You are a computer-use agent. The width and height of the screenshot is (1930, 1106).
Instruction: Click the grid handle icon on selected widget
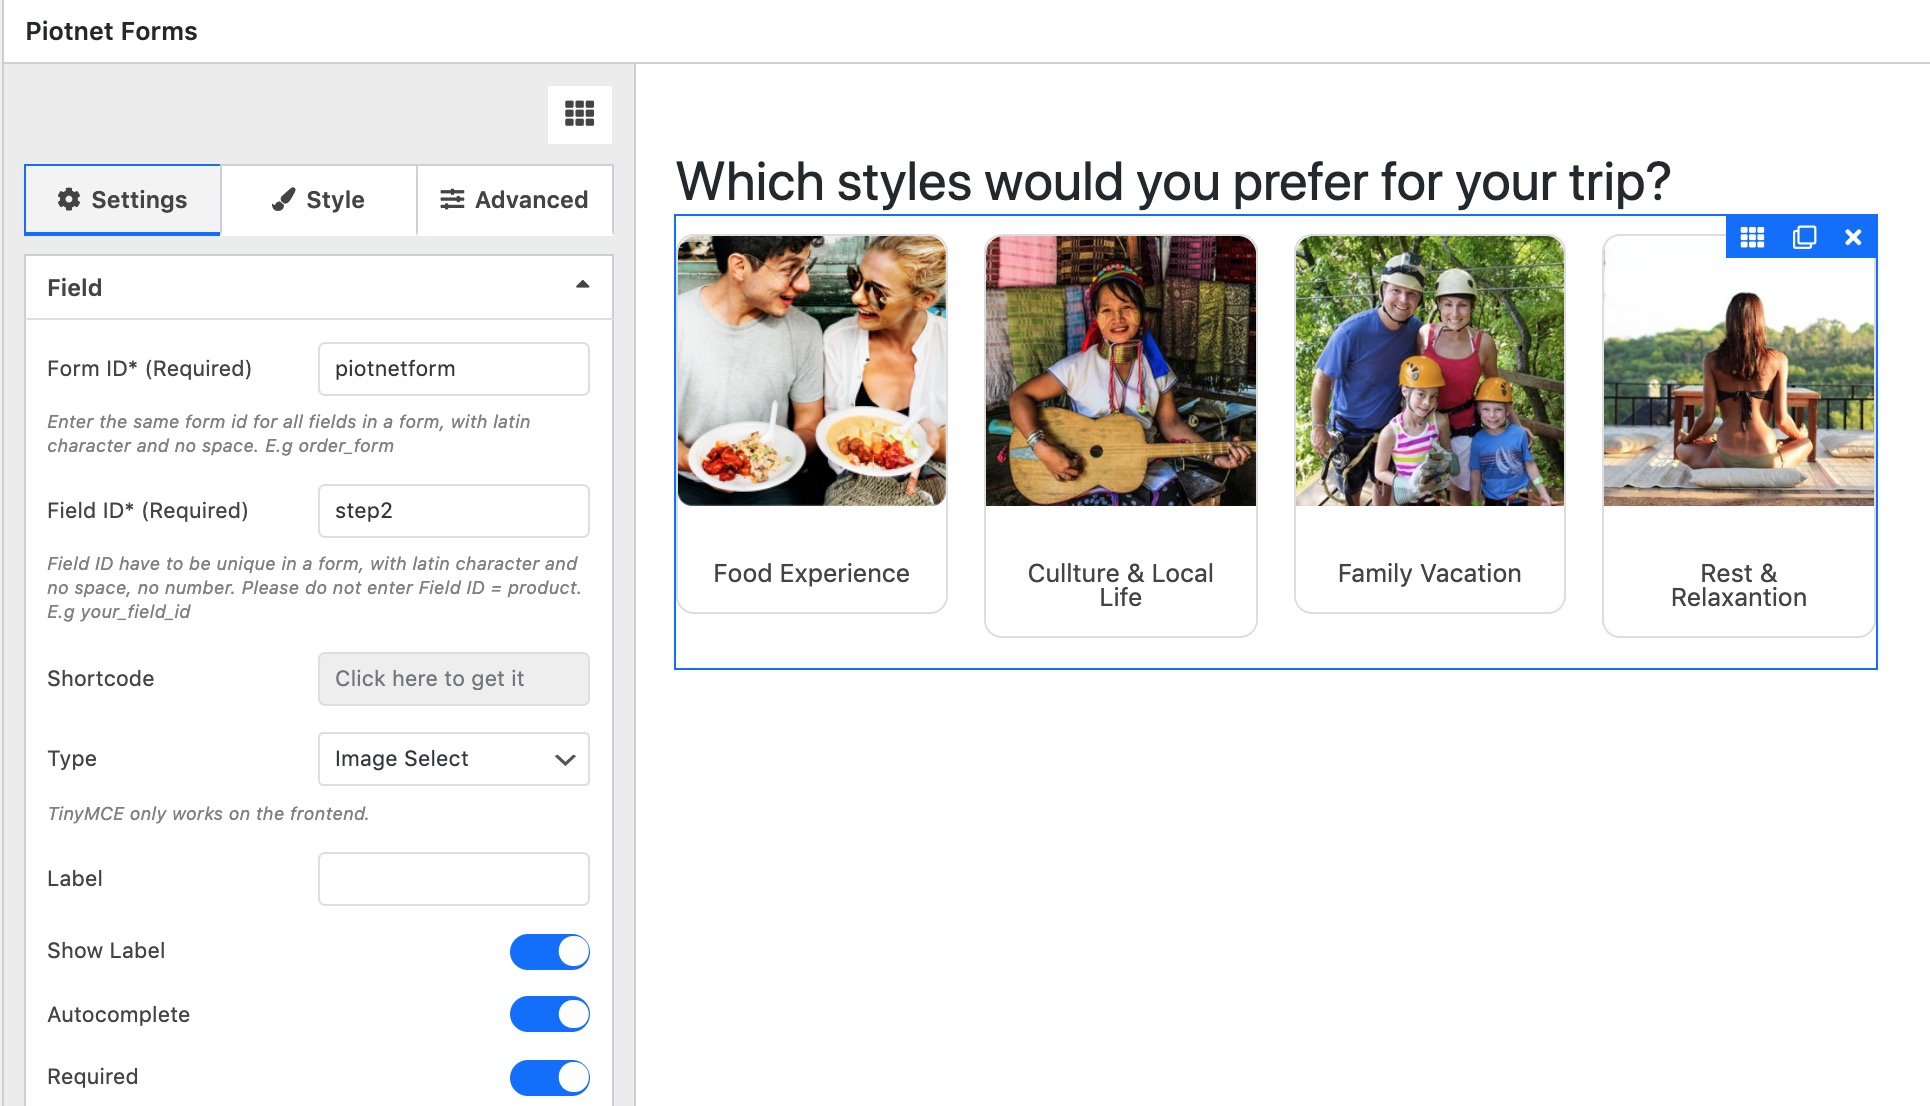pyautogui.click(x=1752, y=237)
